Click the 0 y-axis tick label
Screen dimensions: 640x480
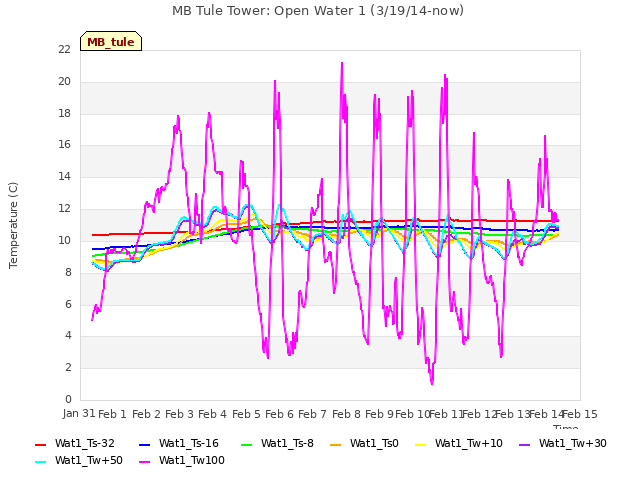pyautogui.click(x=68, y=399)
